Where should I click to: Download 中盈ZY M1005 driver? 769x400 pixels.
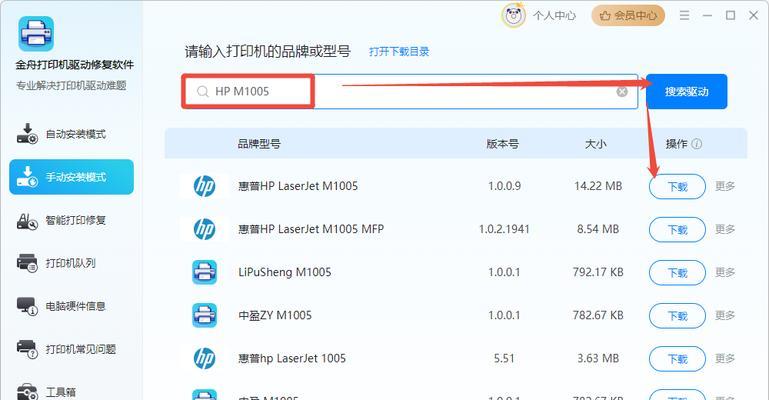pos(677,316)
